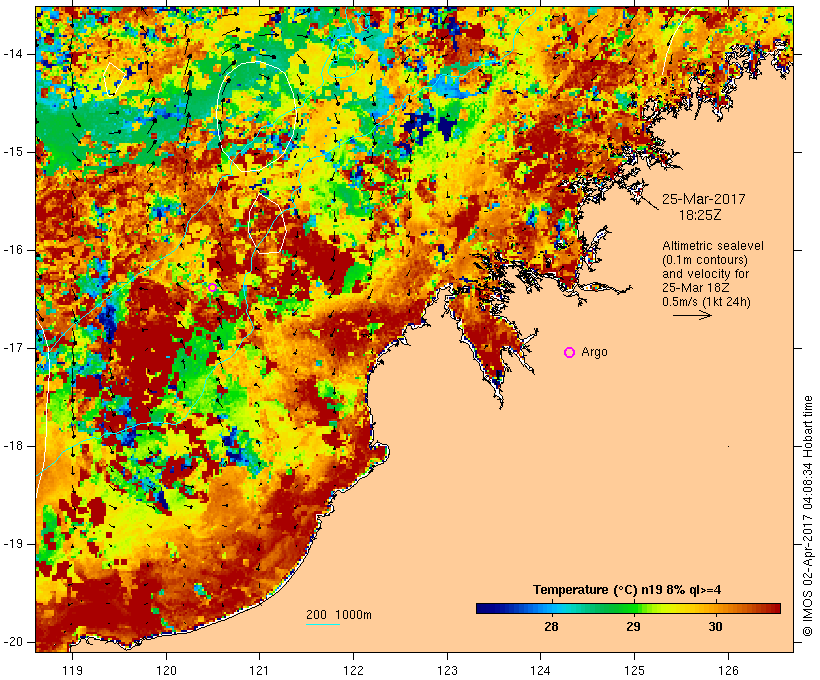The height and width of the screenshot is (680, 820).
Task: Click the '0.5m/s (1kt 24h)' scale text
Action: coord(706,302)
